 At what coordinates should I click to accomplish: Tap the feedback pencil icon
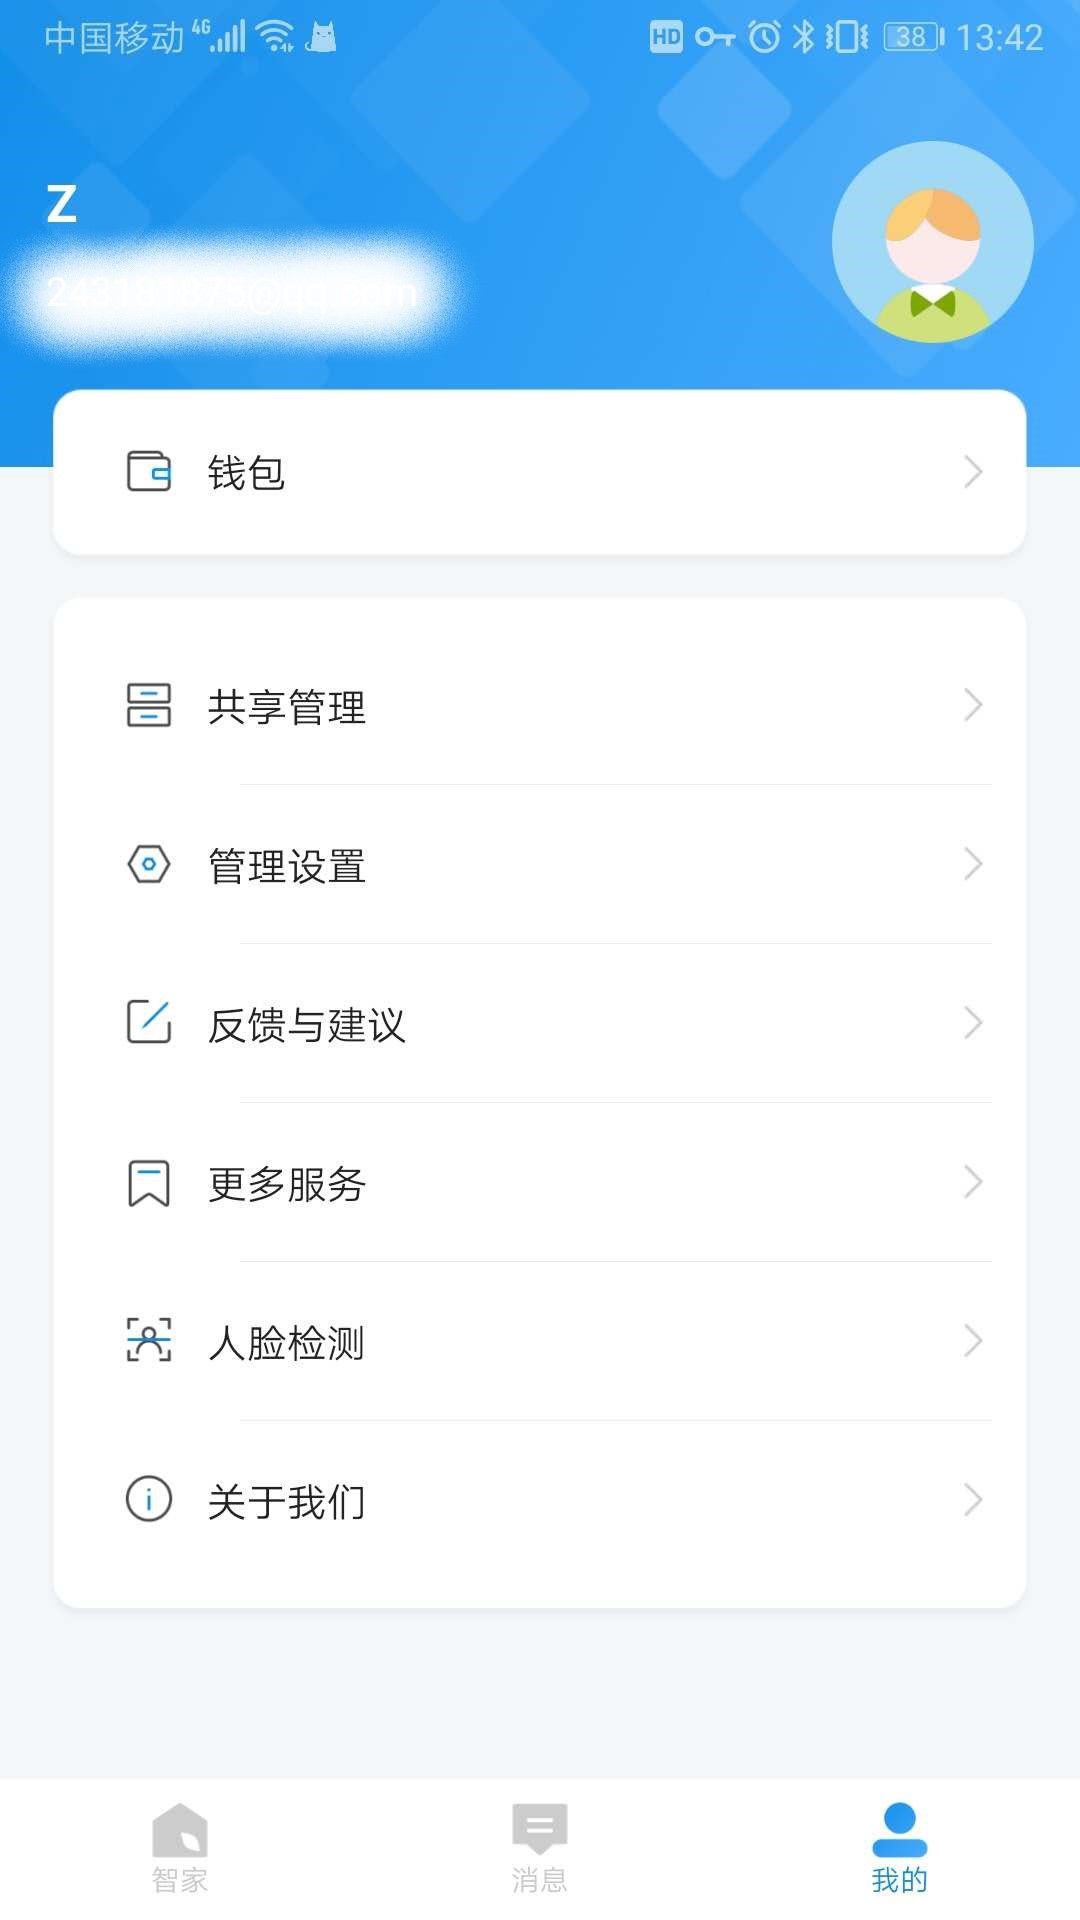149,1022
